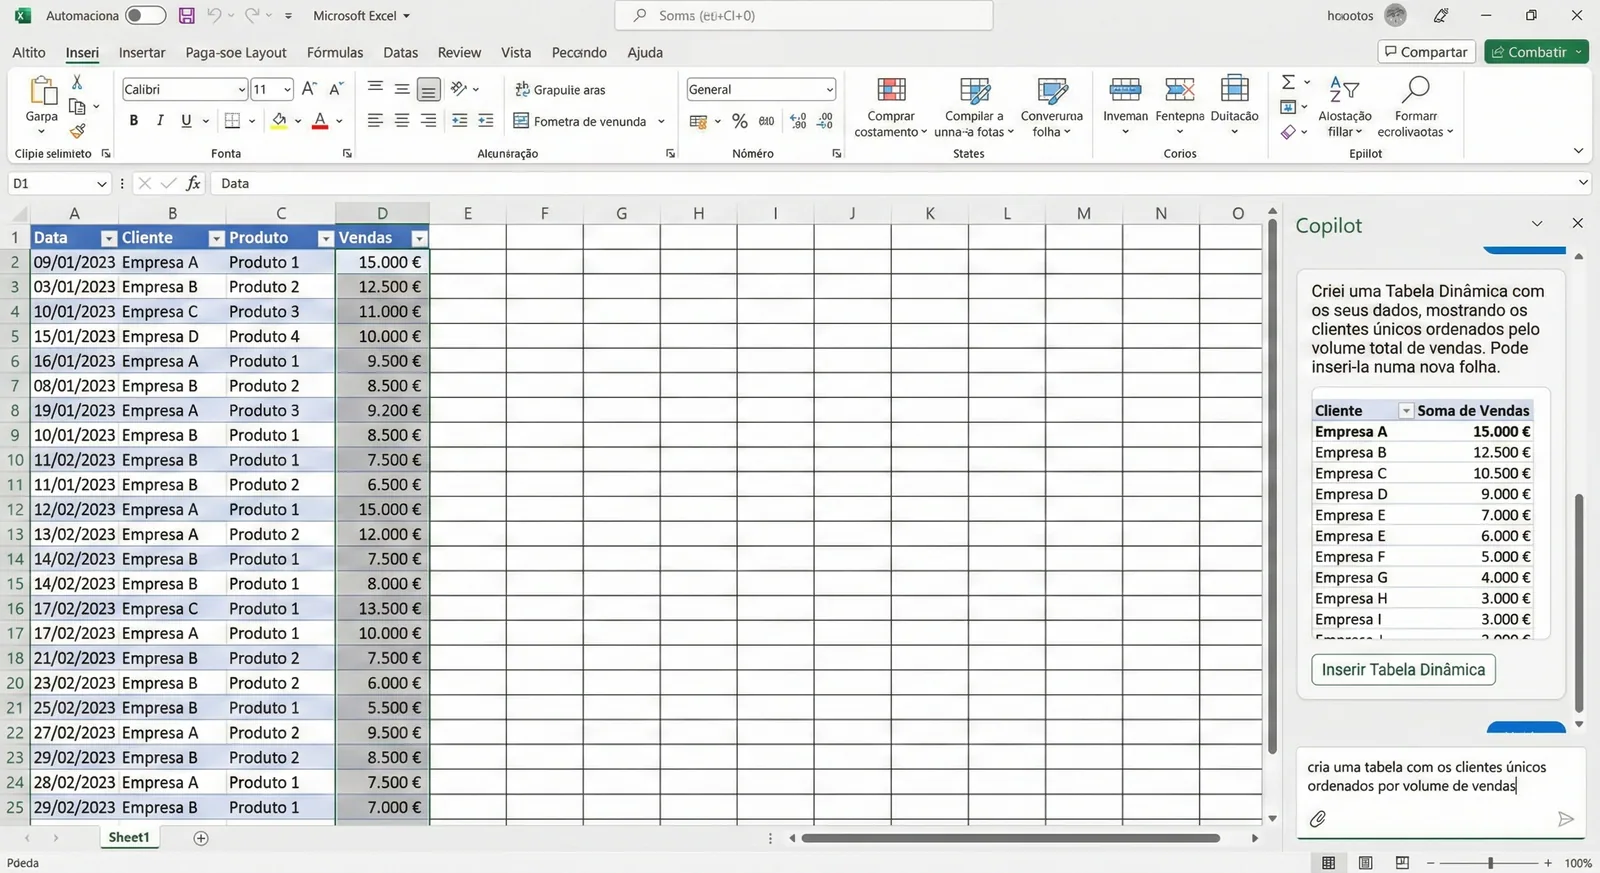Open the Insertar ribbon tab

coord(142,52)
